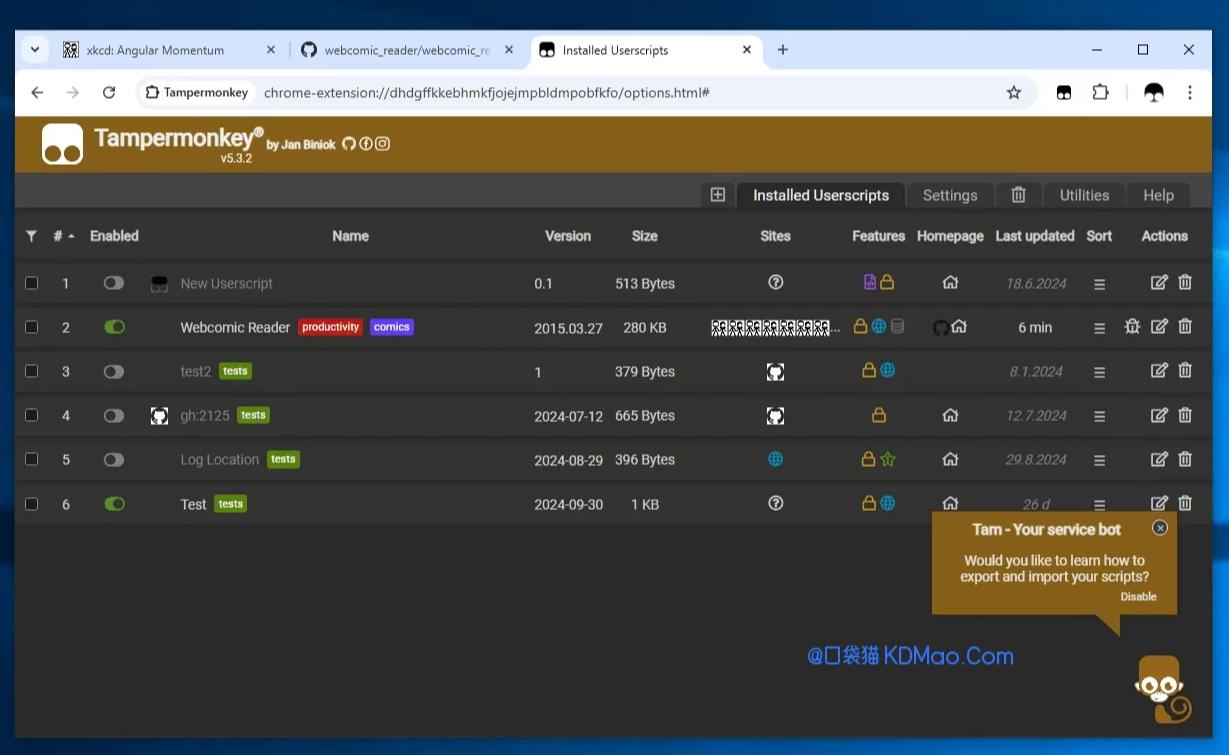Screen dimensions: 1229x755
Task: Click the filter funnel icon in table header
Action: pyautogui.click(x=31, y=236)
